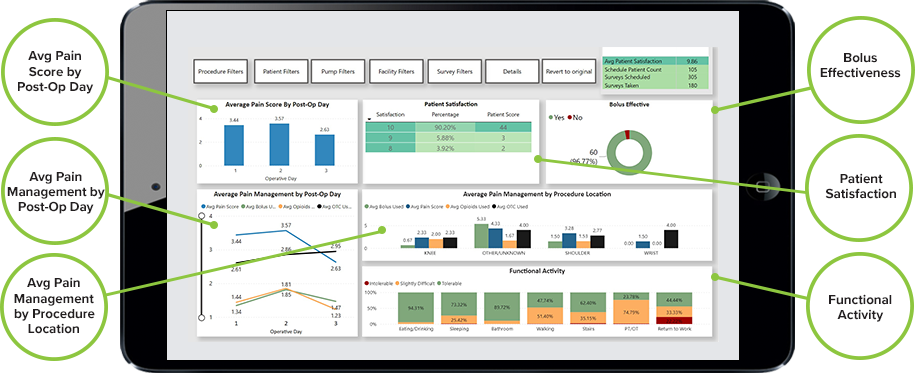Open the Pump Filters button
The width and height of the screenshot is (915, 373).
pos(338,71)
